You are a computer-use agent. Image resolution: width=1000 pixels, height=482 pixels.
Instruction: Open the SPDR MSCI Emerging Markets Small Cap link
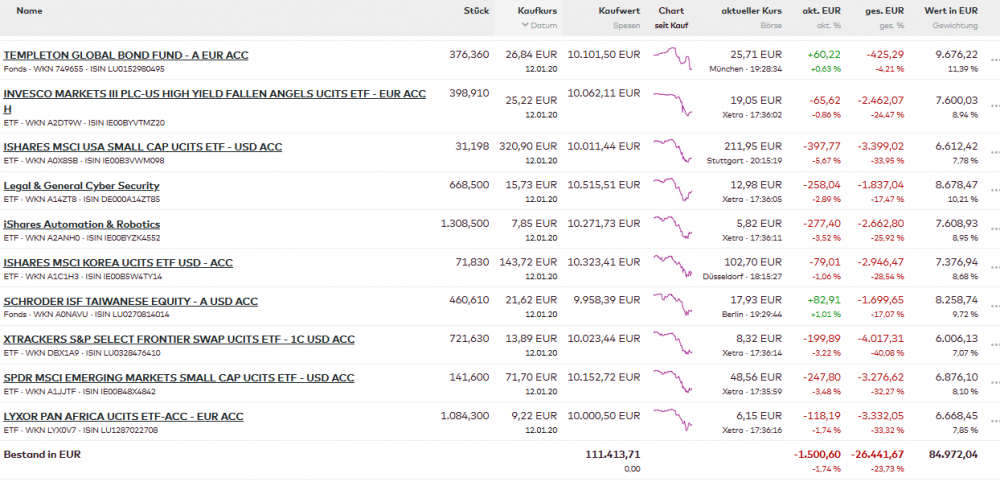click(179, 378)
